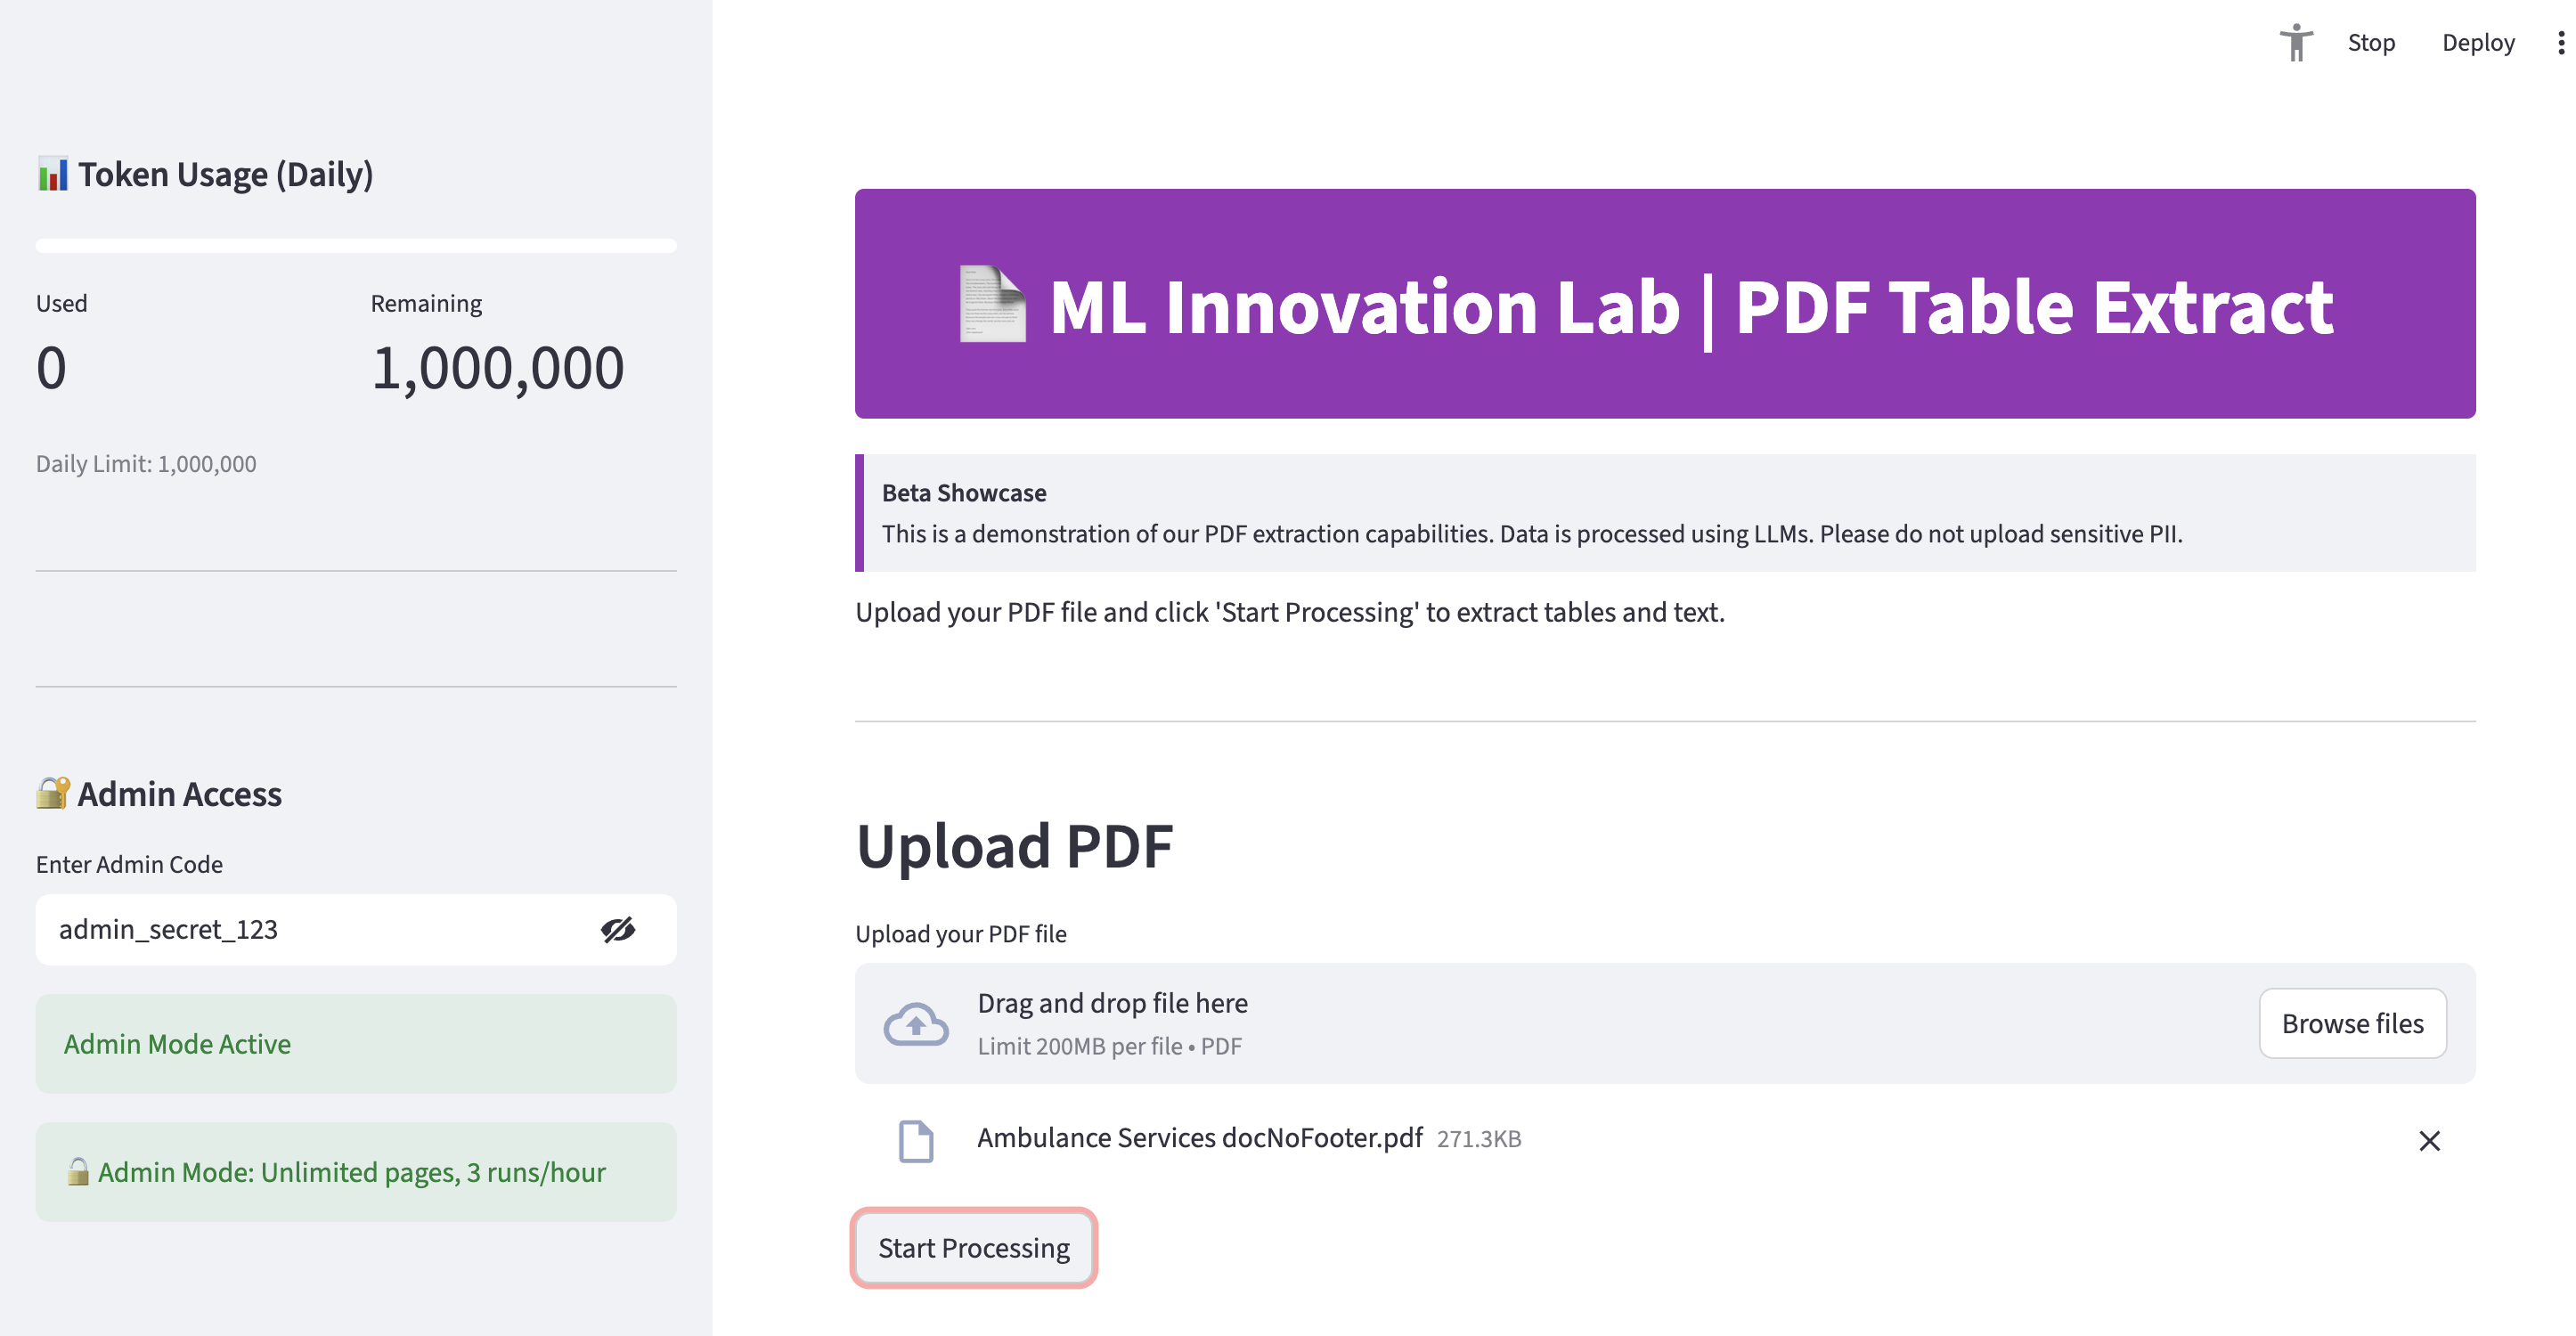The image size is (2576, 1336).
Task: Click the Stop button
Action: tap(2371, 43)
